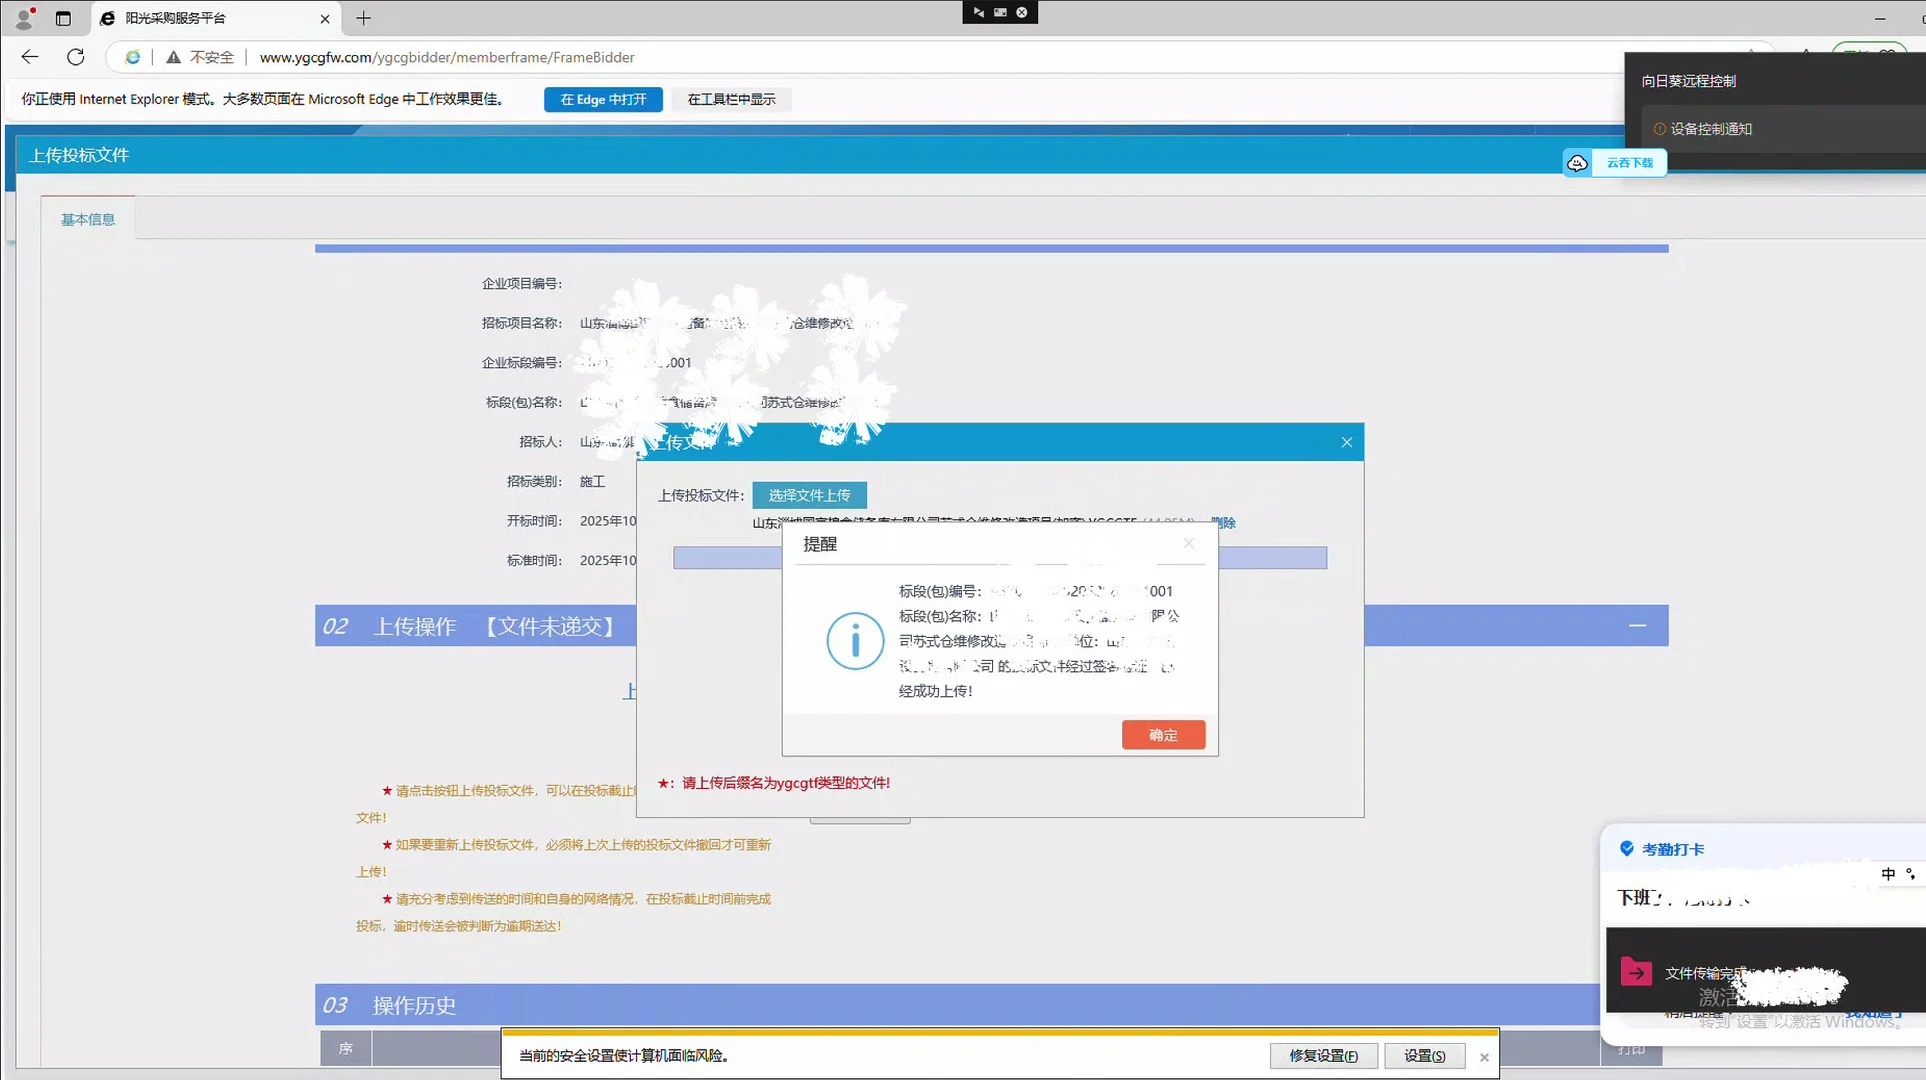Collapse the 02 上传操作 section
This screenshot has width=1926, height=1080.
click(1637, 626)
